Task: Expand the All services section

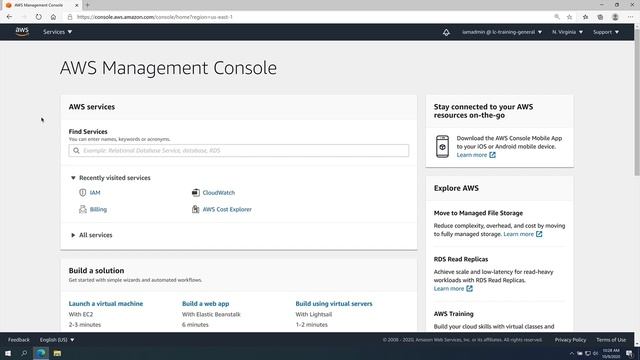Action: 91,235
